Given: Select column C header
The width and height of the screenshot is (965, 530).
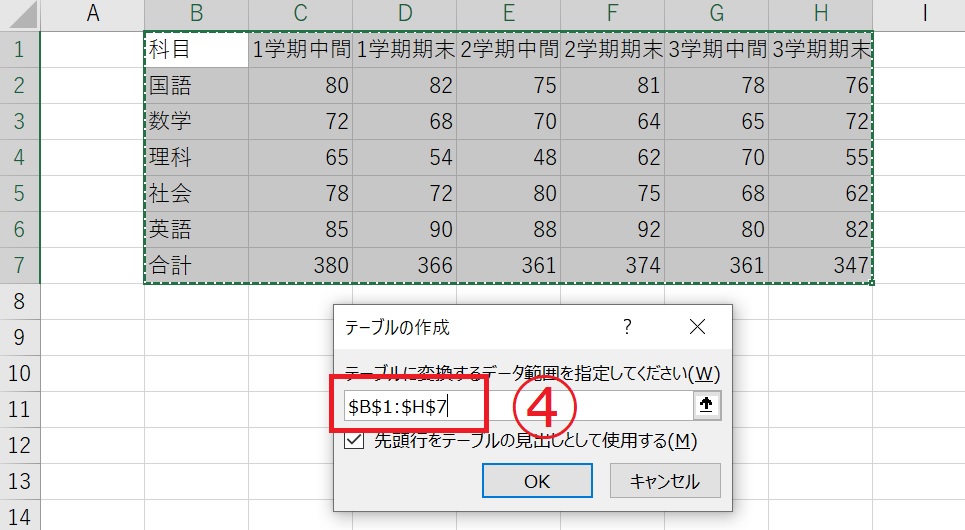Looking at the screenshot, I should 300,14.
